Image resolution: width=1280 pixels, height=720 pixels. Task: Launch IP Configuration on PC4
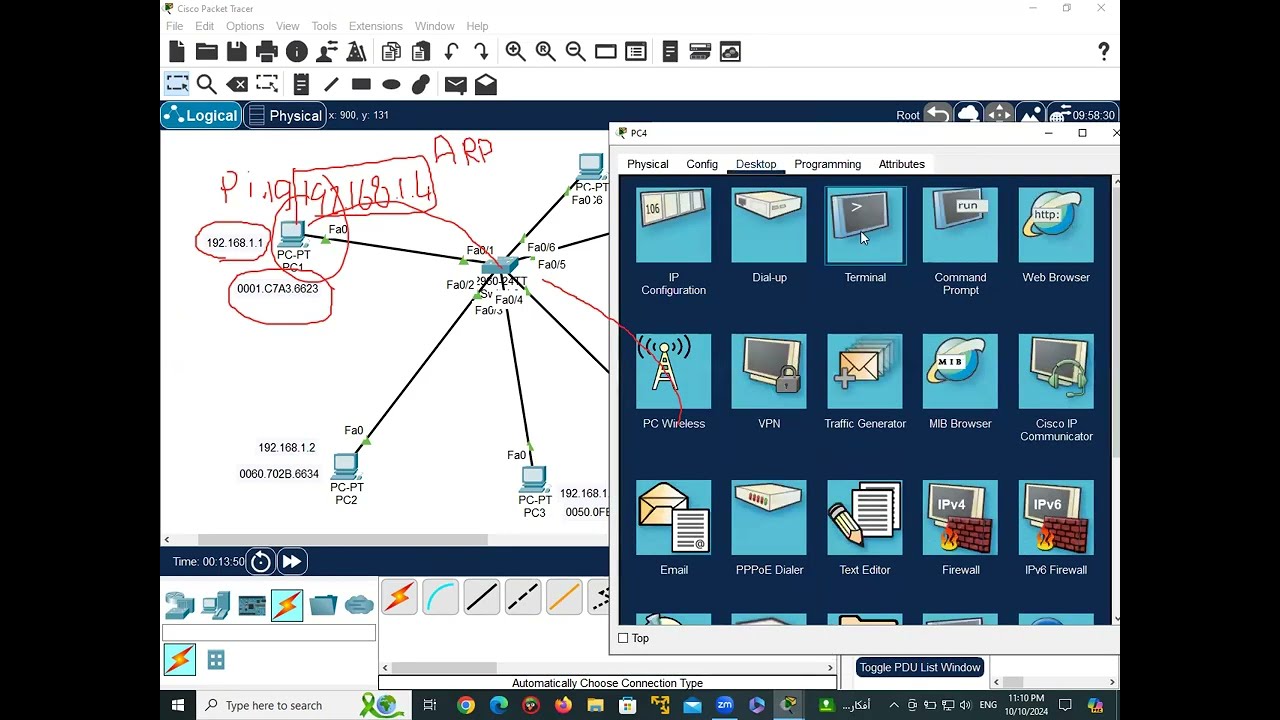[x=673, y=227]
